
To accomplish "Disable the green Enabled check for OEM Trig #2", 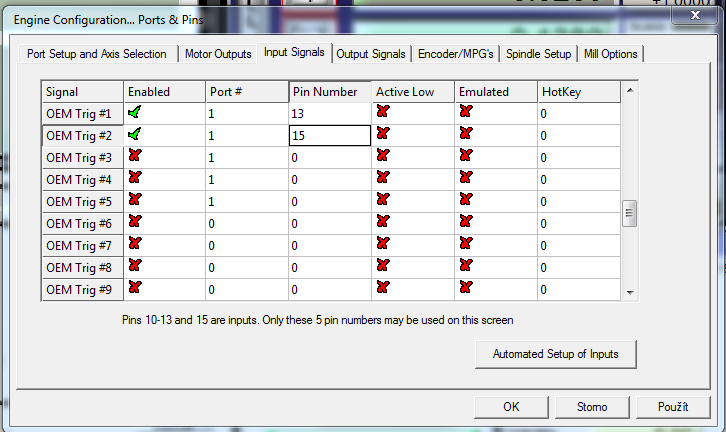I will 135,134.
